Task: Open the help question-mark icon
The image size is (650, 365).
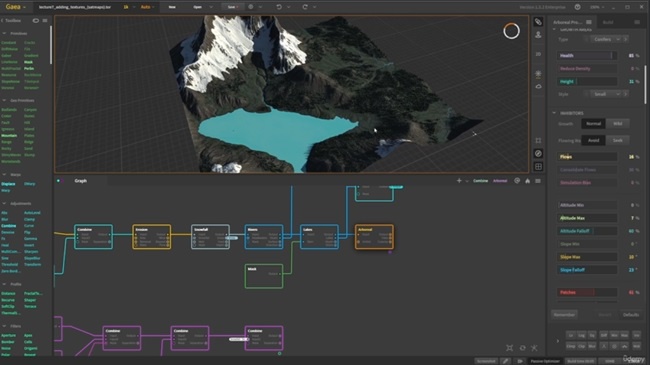Action: (x=577, y=7)
